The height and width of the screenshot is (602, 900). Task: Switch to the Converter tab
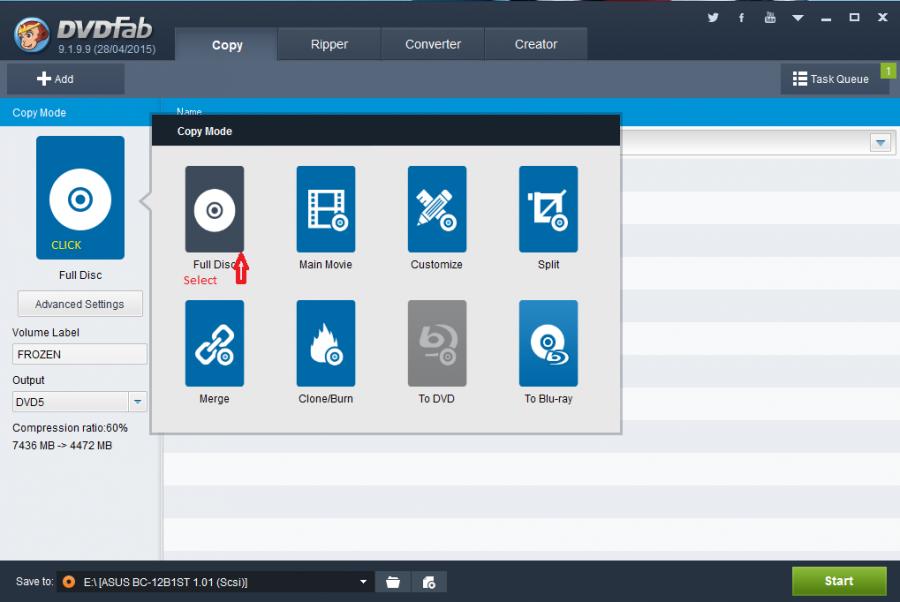pos(433,44)
